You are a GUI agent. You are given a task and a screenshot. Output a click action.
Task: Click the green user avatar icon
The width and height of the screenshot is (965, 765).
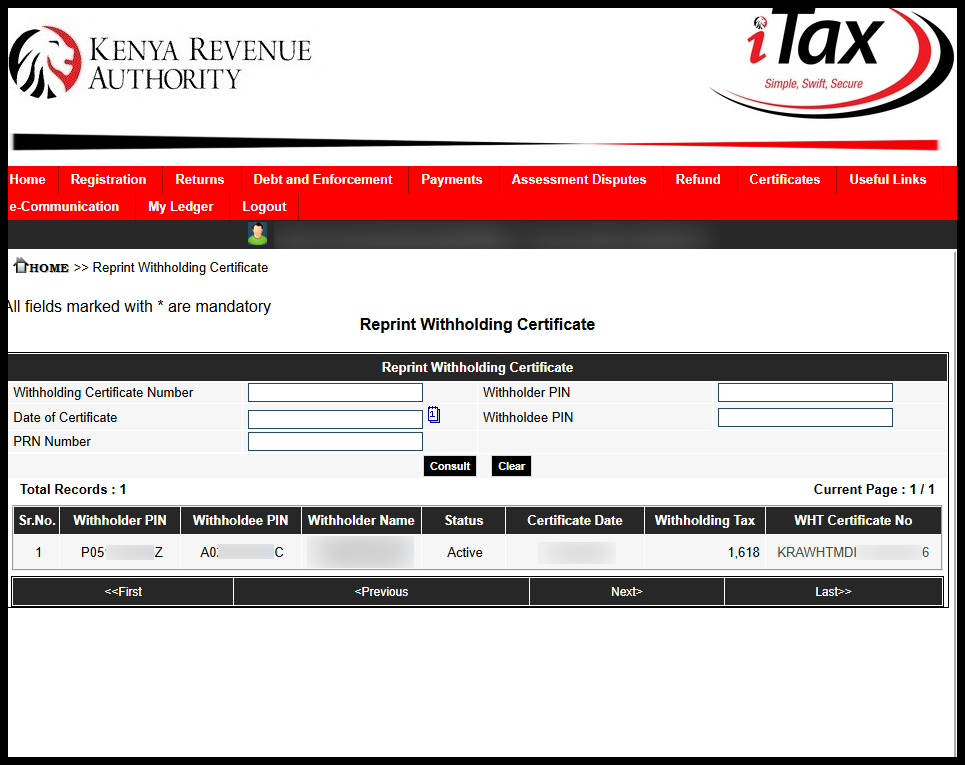257,234
